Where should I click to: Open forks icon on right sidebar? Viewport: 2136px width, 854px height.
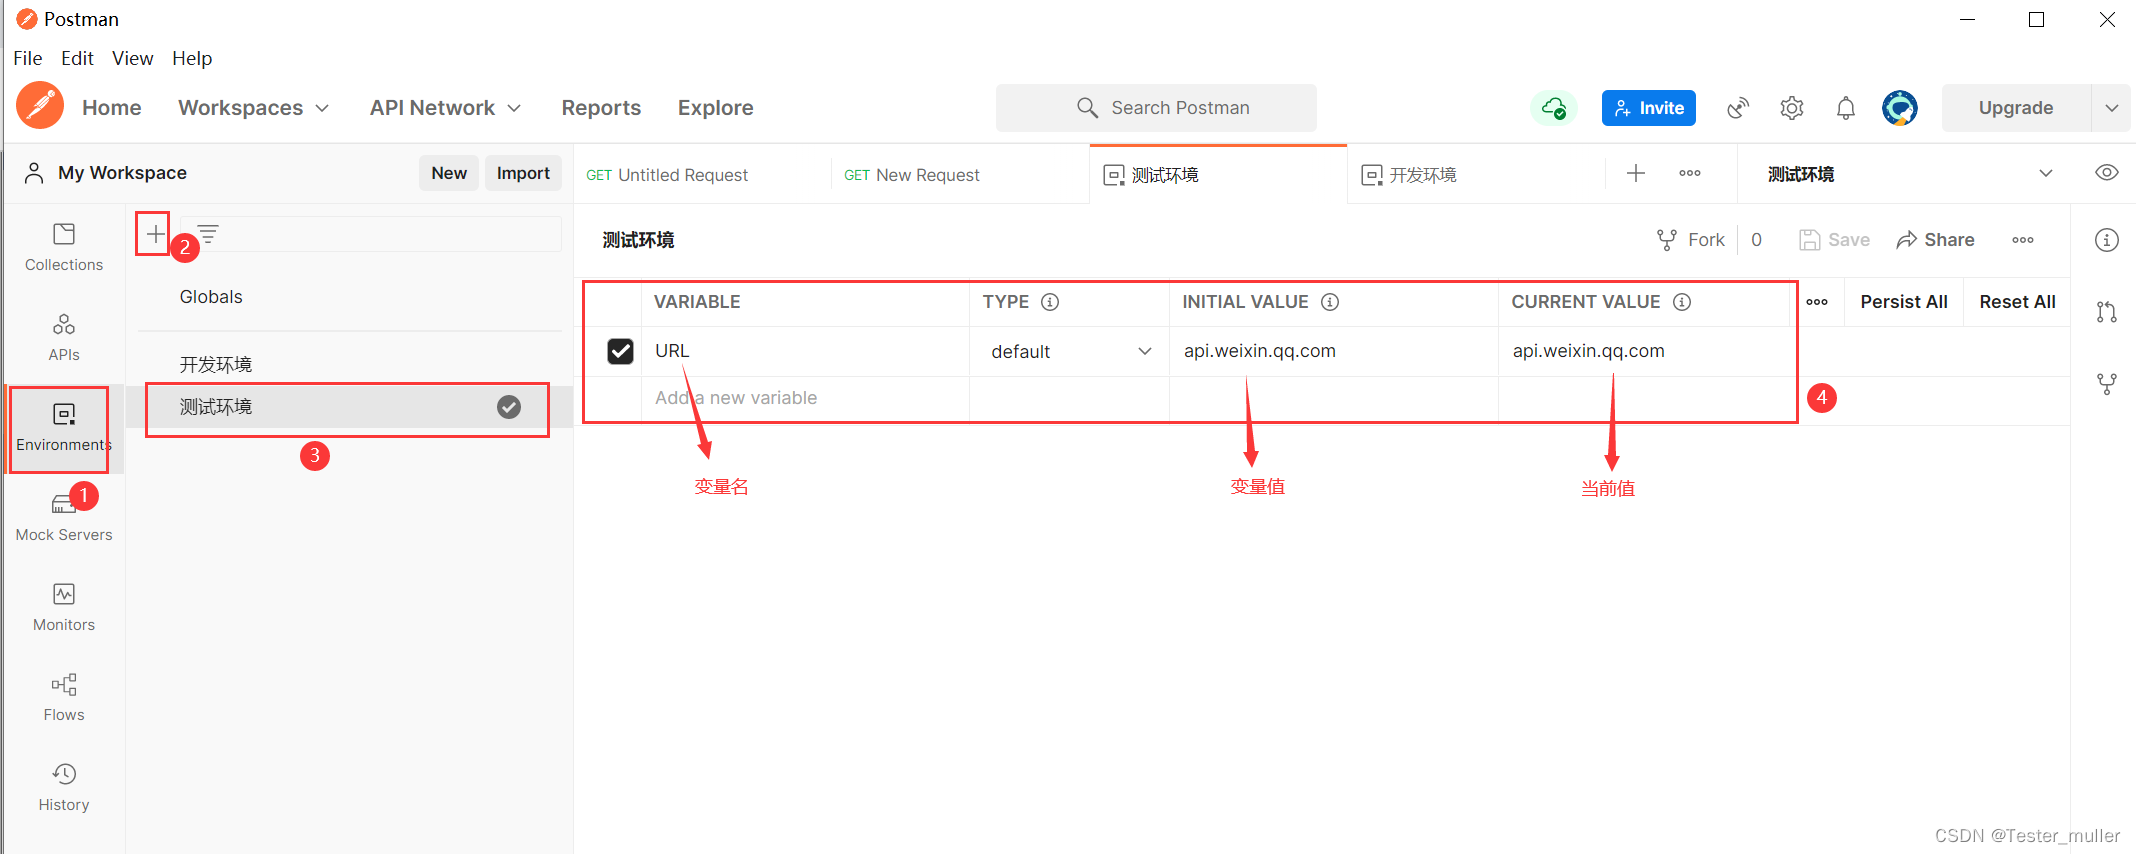2106,384
